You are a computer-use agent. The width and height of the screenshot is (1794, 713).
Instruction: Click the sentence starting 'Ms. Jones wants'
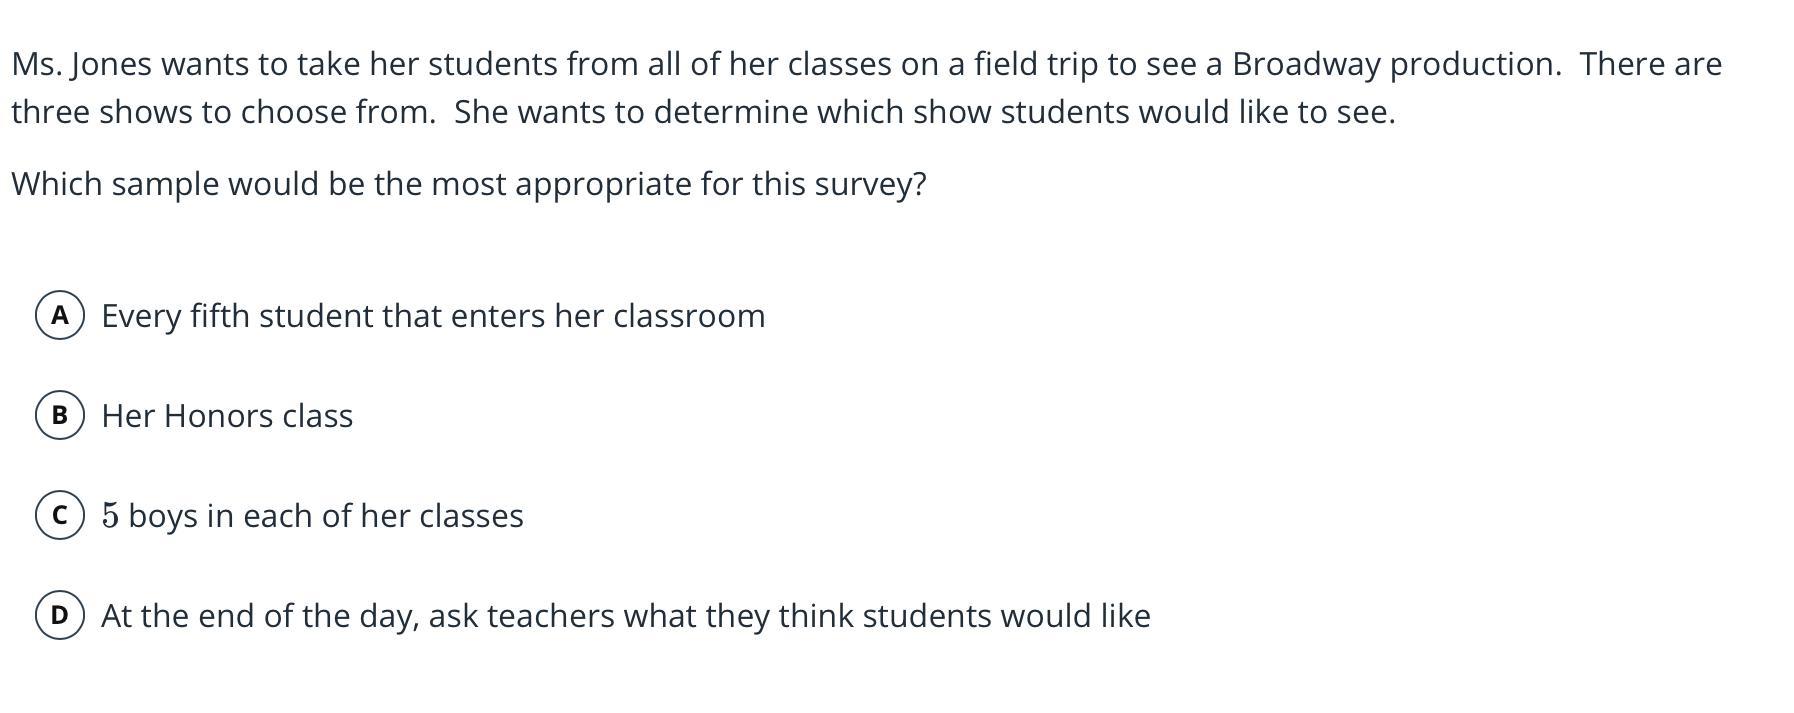coord(786,64)
